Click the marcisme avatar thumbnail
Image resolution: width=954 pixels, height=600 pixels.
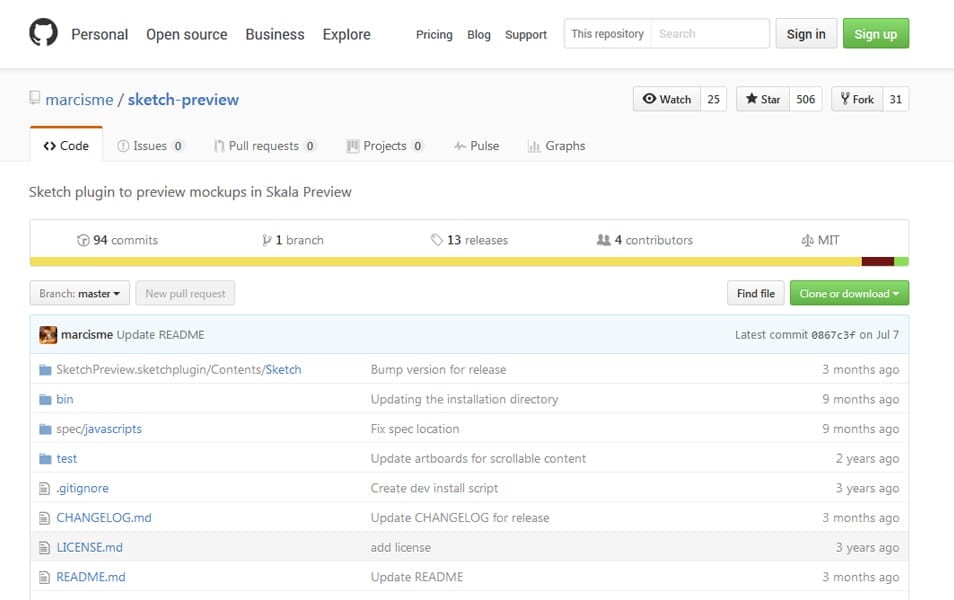click(48, 335)
